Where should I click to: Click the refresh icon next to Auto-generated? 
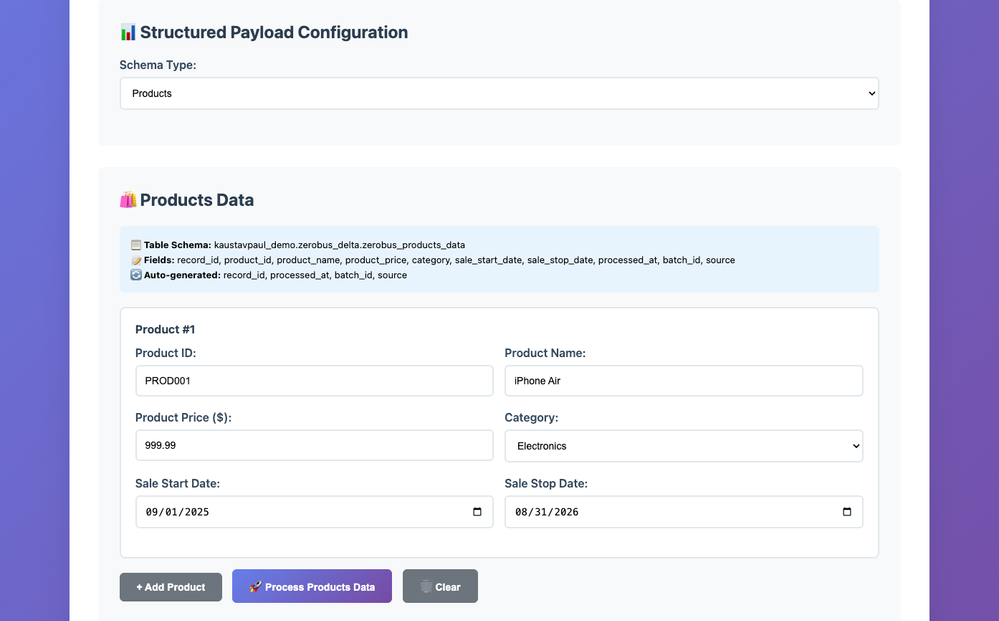pyautogui.click(x=136, y=275)
